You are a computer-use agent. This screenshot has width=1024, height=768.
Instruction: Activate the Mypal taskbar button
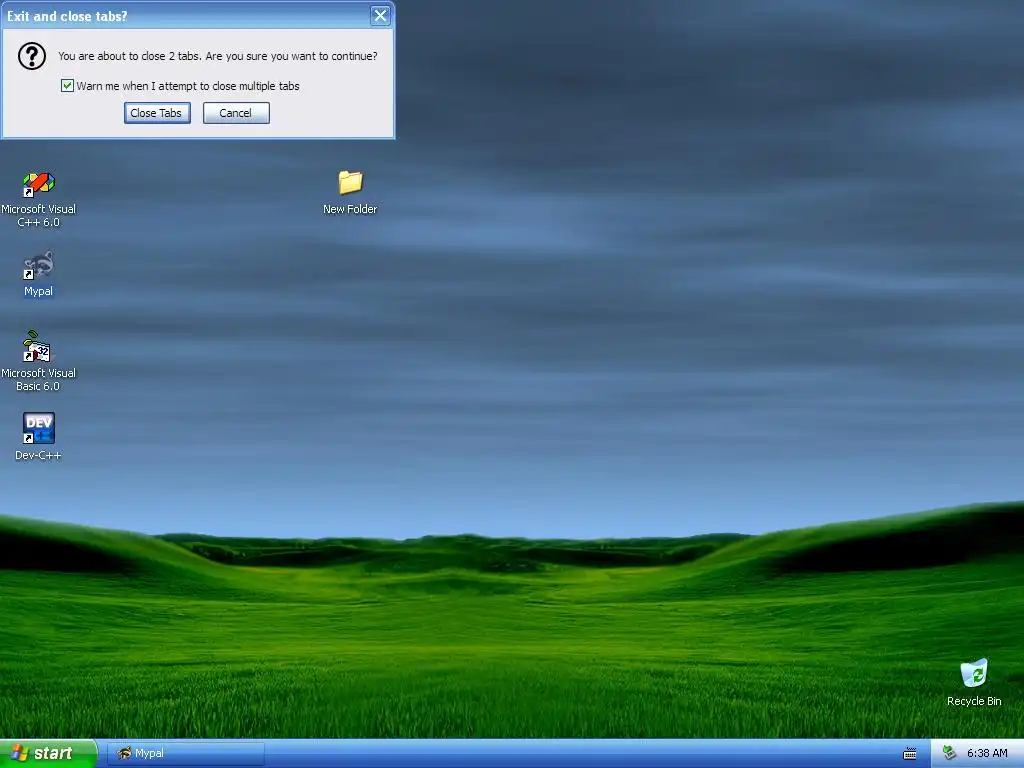pos(185,753)
